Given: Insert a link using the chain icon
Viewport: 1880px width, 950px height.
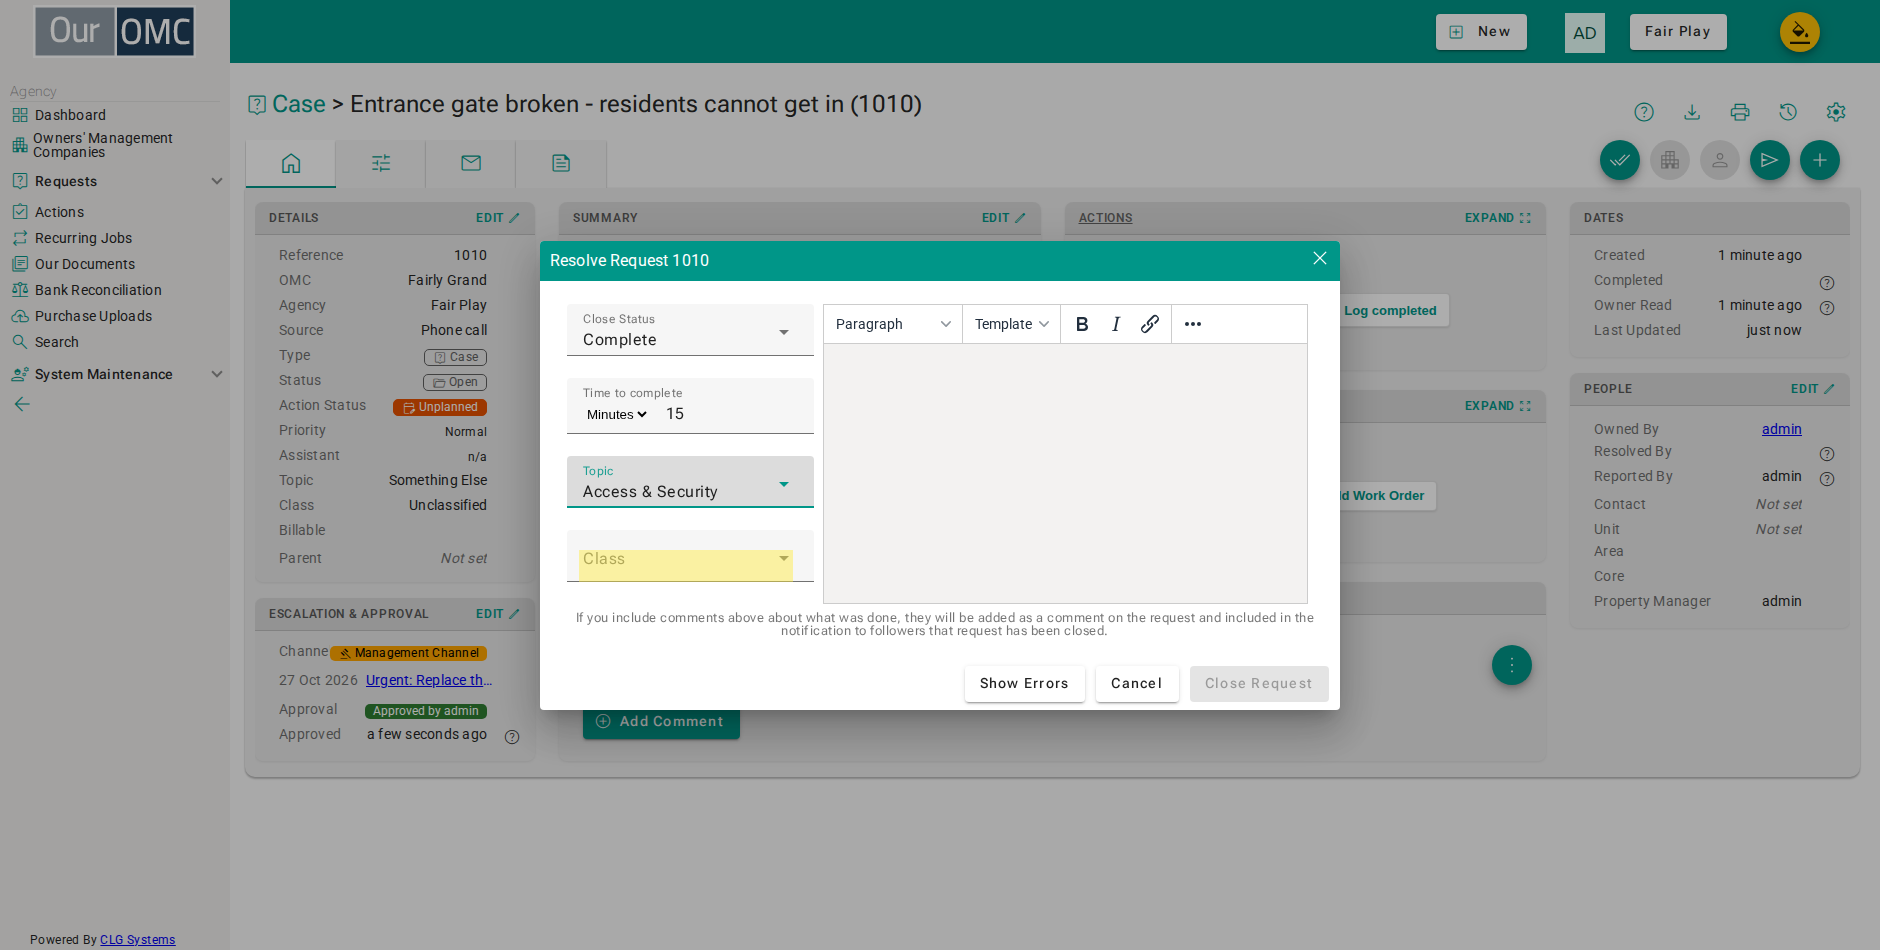Looking at the screenshot, I should [1150, 324].
